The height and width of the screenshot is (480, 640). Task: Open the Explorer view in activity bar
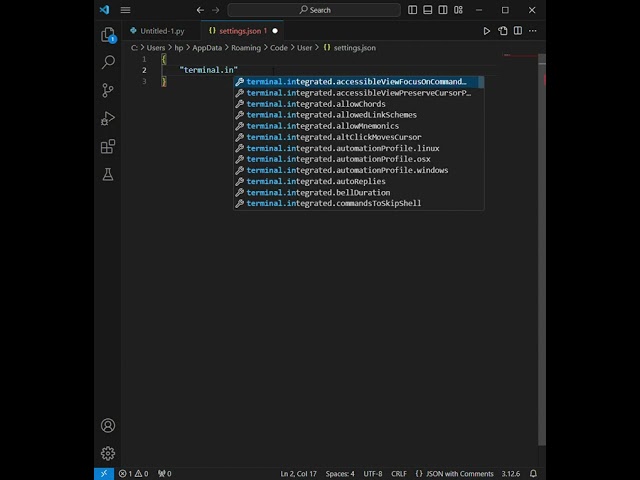tap(108, 35)
